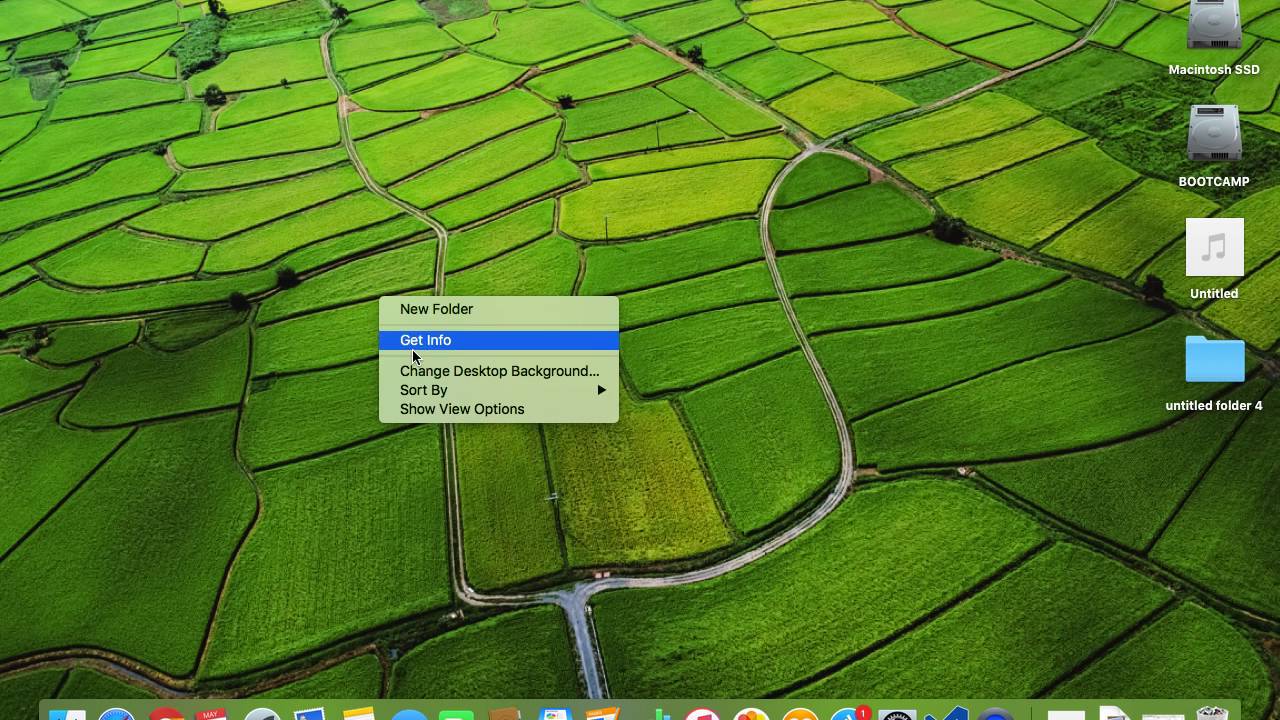Open Calendar showing MAY in the Dock
The height and width of the screenshot is (720, 1280).
tap(211, 713)
